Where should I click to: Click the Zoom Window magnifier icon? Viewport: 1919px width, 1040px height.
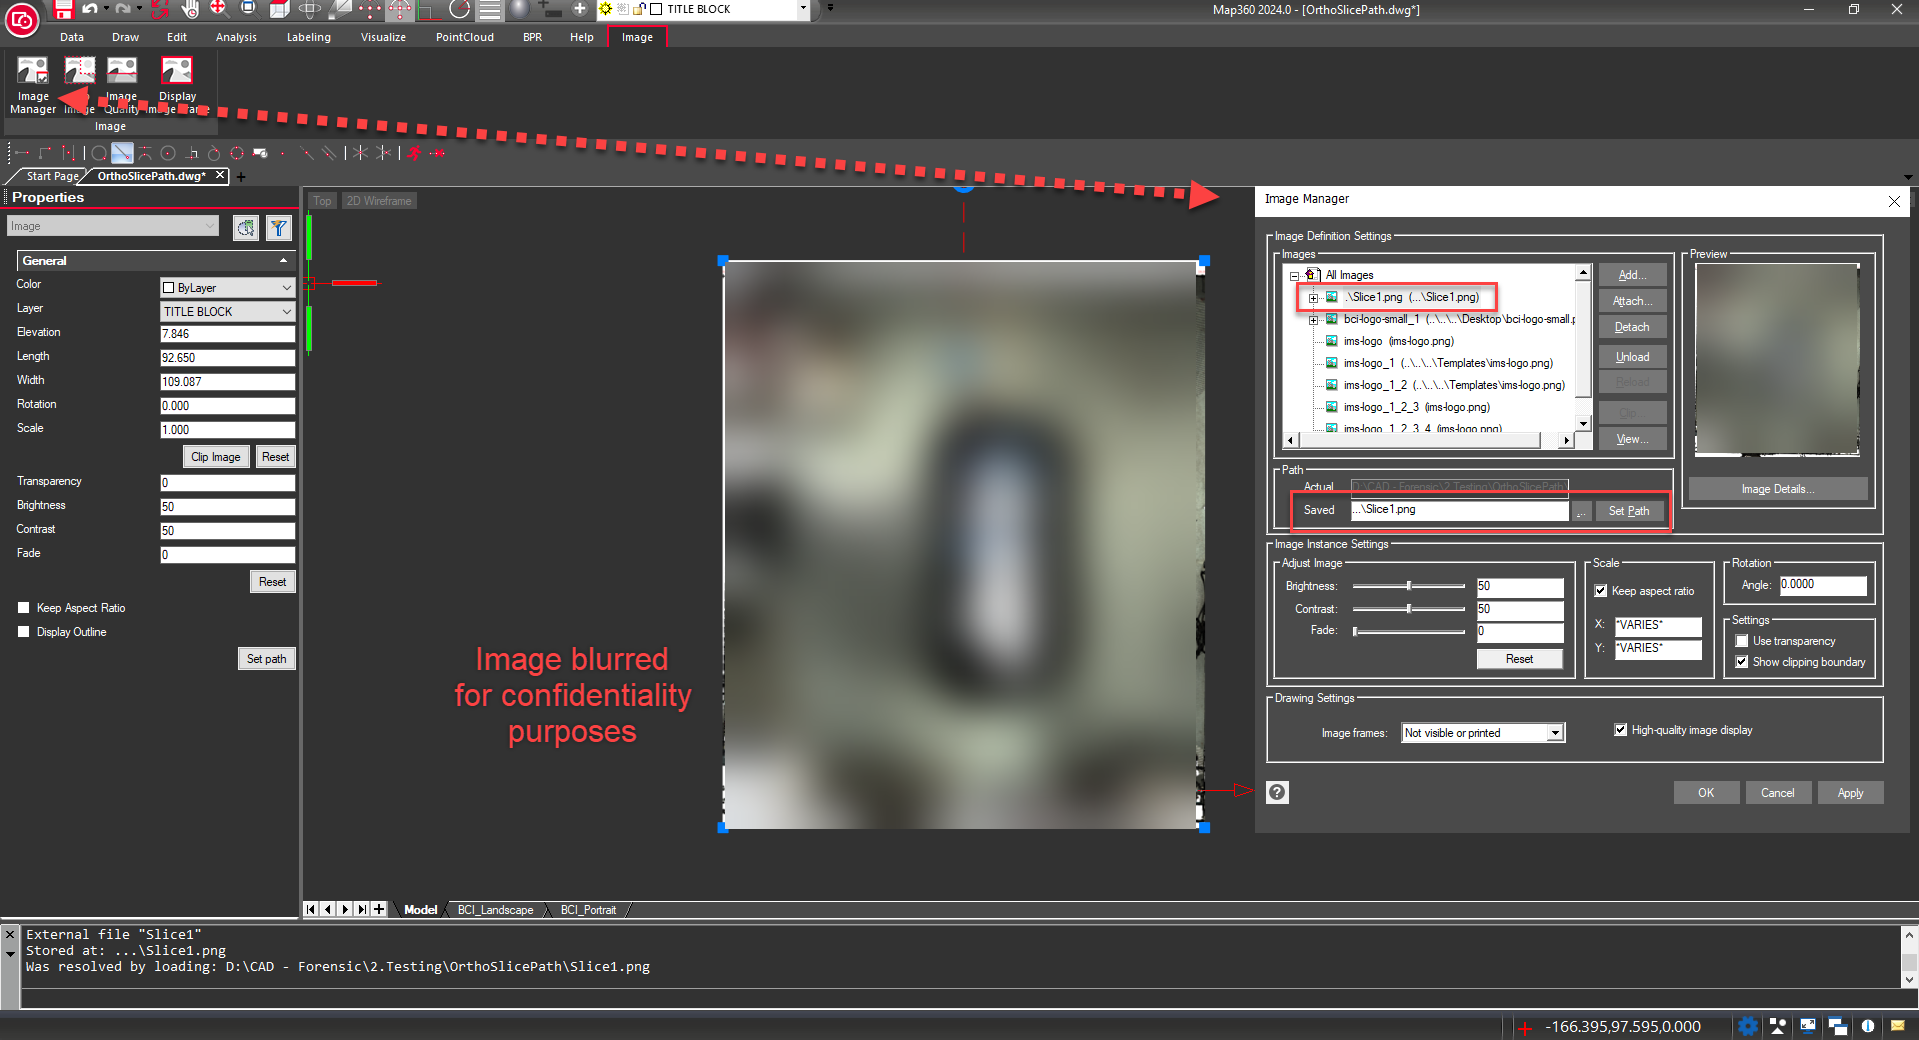click(x=248, y=9)
